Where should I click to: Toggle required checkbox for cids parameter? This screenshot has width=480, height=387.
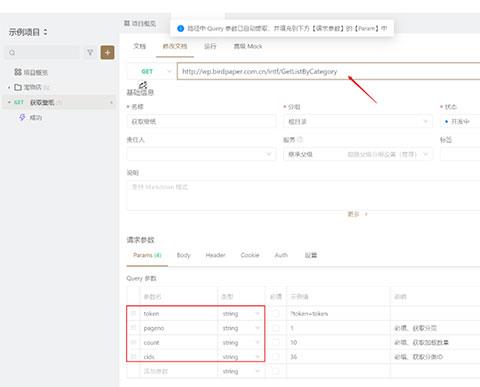tap(276, 357)
